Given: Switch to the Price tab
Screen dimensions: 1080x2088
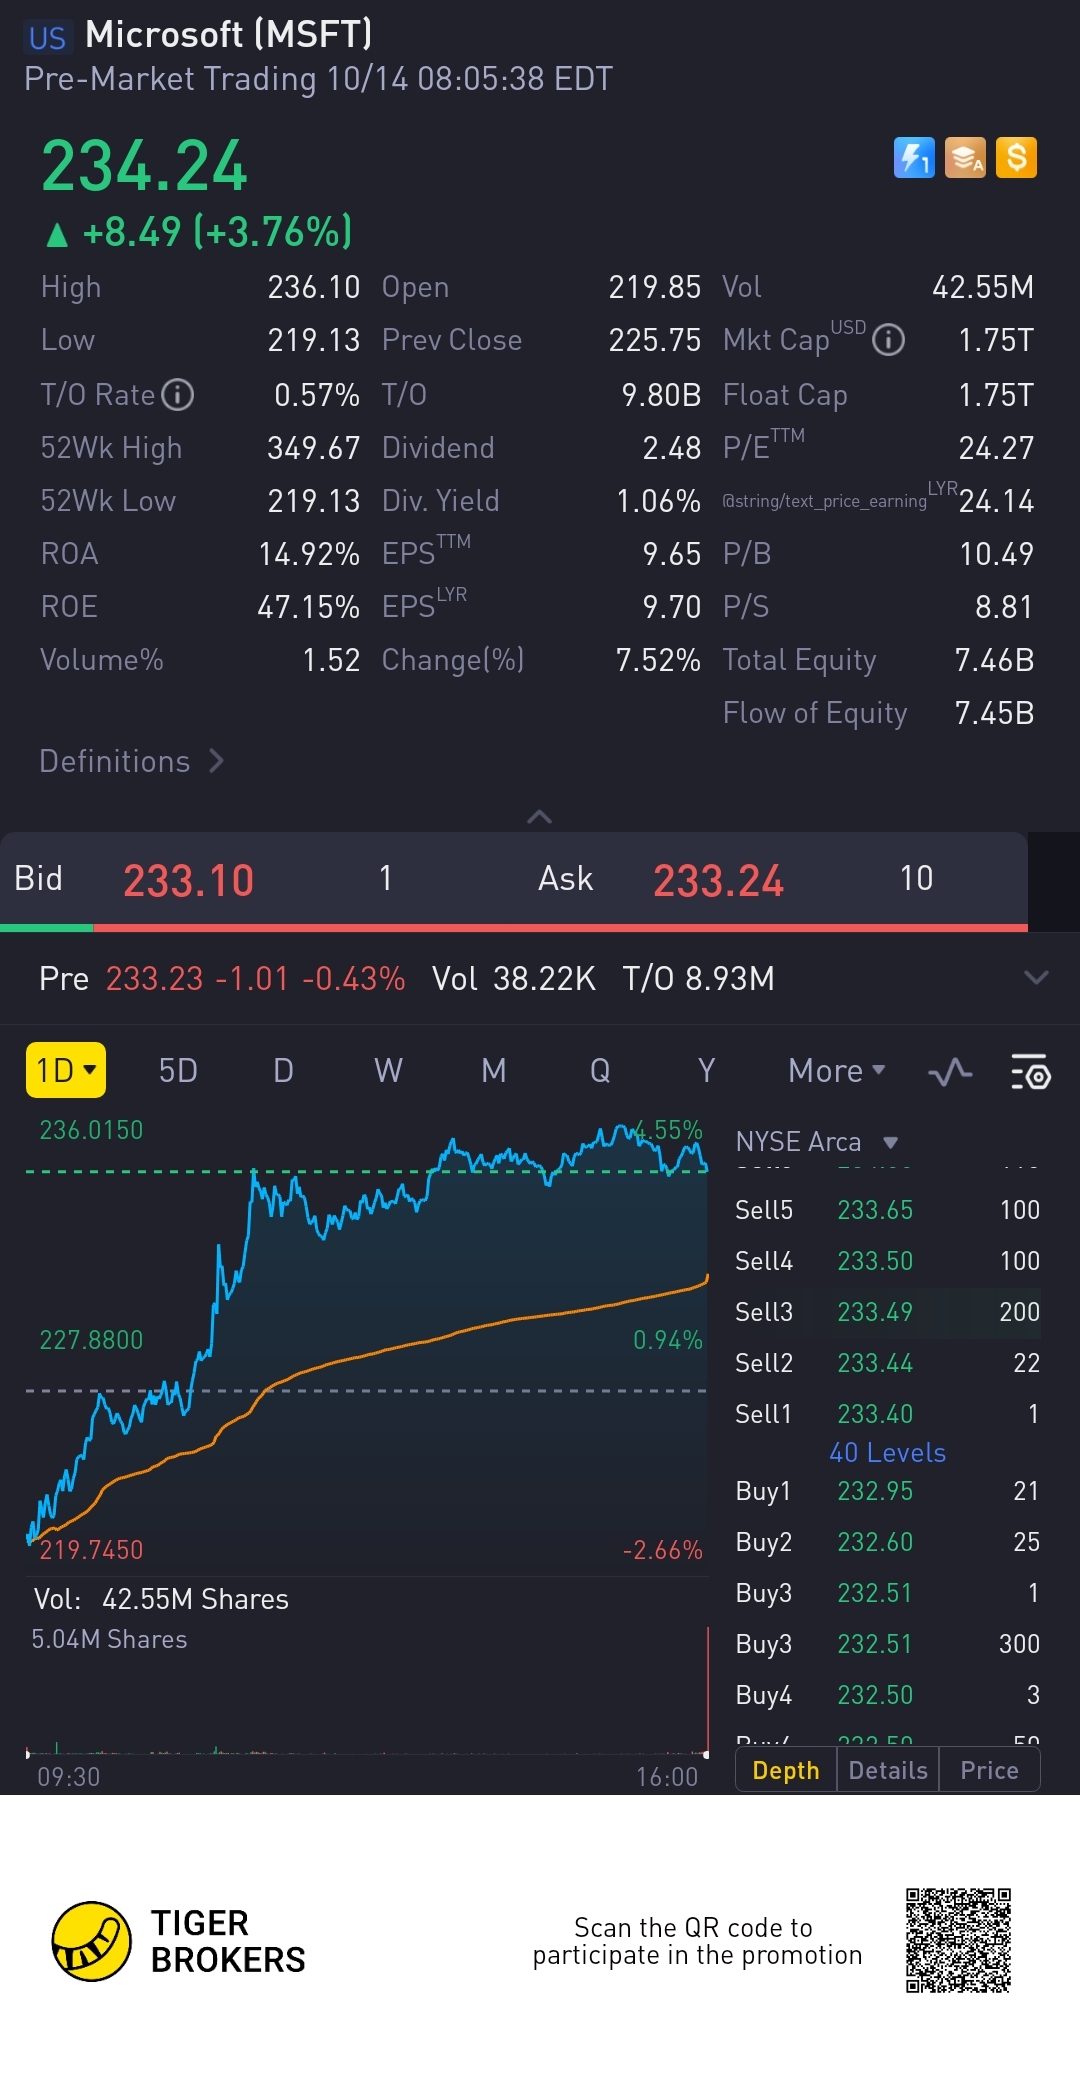Looking at the screenshot, I should pos(989,1771).
